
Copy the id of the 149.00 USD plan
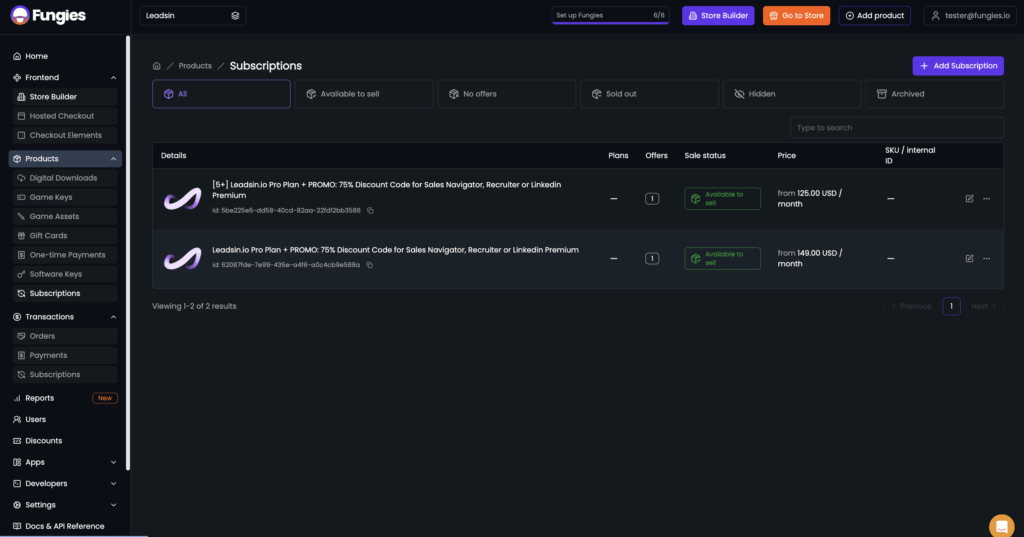tap(370, 265)
